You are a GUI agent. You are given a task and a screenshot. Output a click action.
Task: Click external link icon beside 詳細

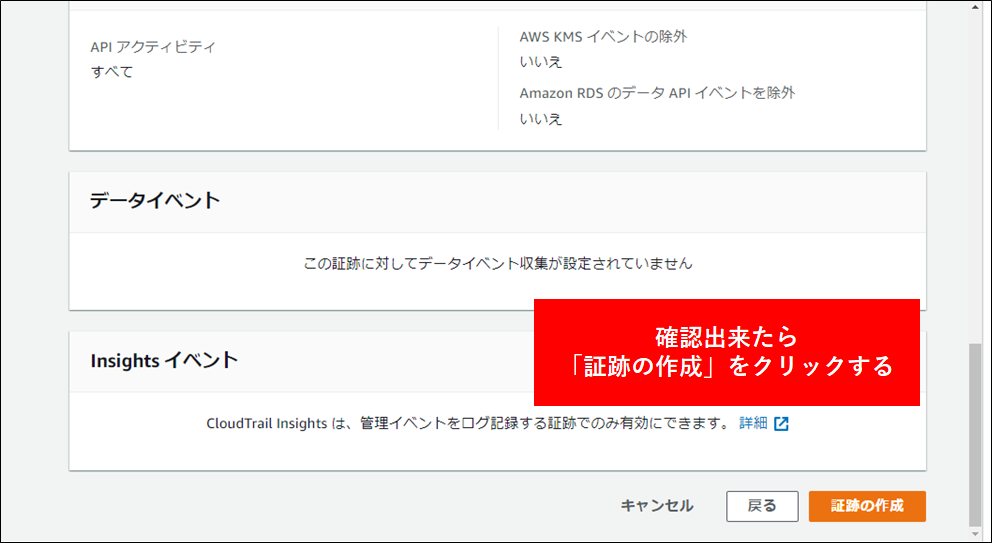[781, 423]
